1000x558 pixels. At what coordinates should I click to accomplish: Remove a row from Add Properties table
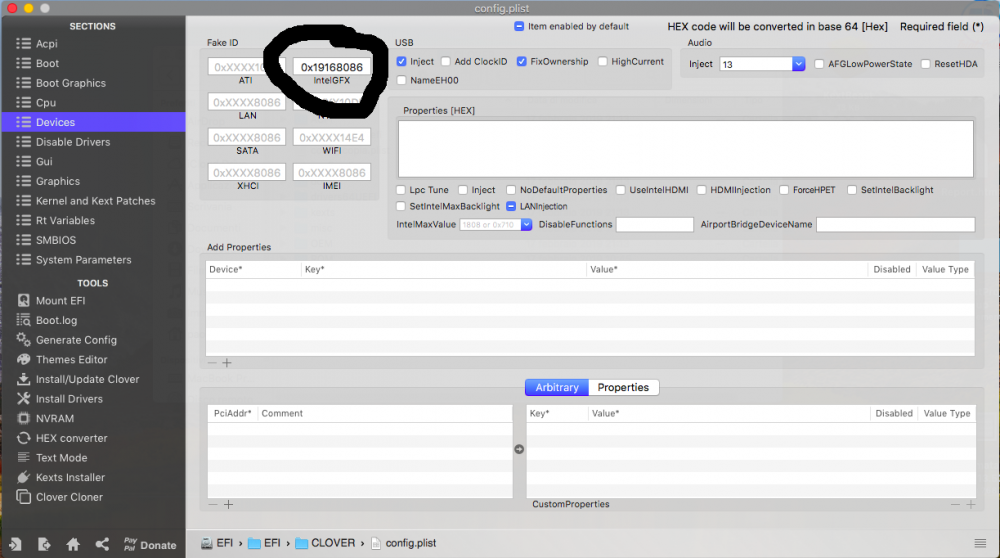pyautogui.click(x=212, y=363)
